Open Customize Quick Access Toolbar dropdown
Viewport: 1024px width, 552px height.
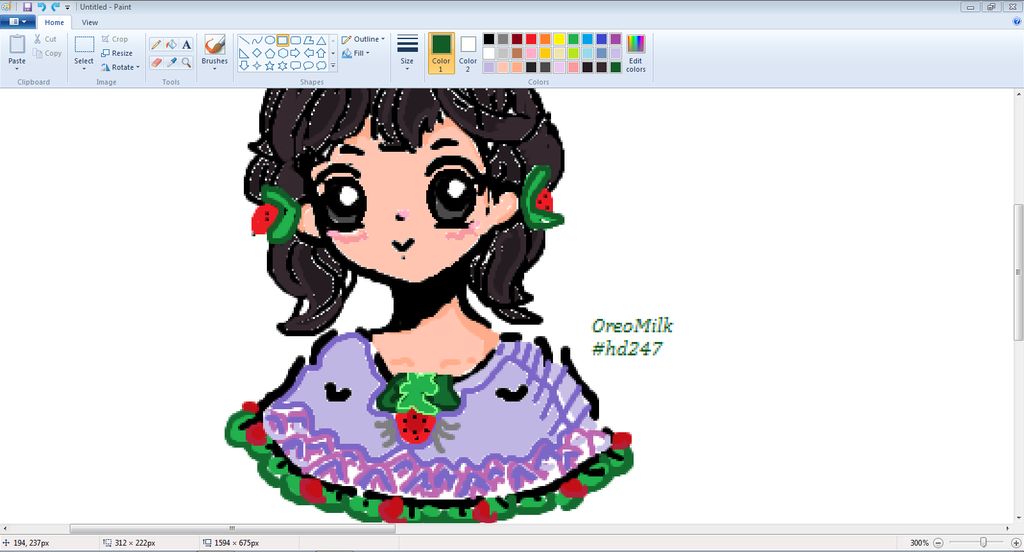tap(67, 7)
